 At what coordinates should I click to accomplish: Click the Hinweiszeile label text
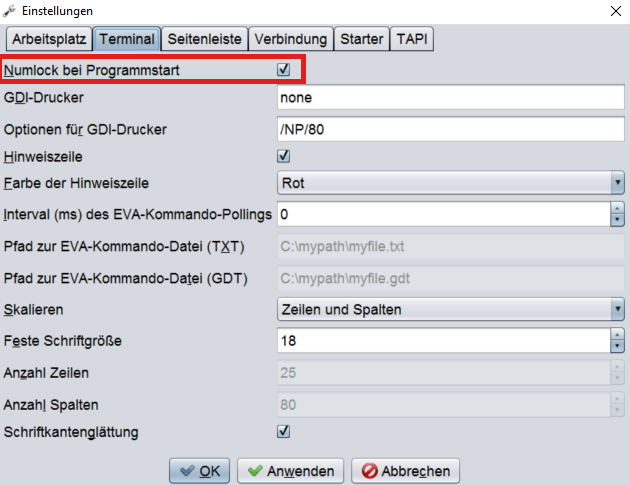tap(43, 157)
